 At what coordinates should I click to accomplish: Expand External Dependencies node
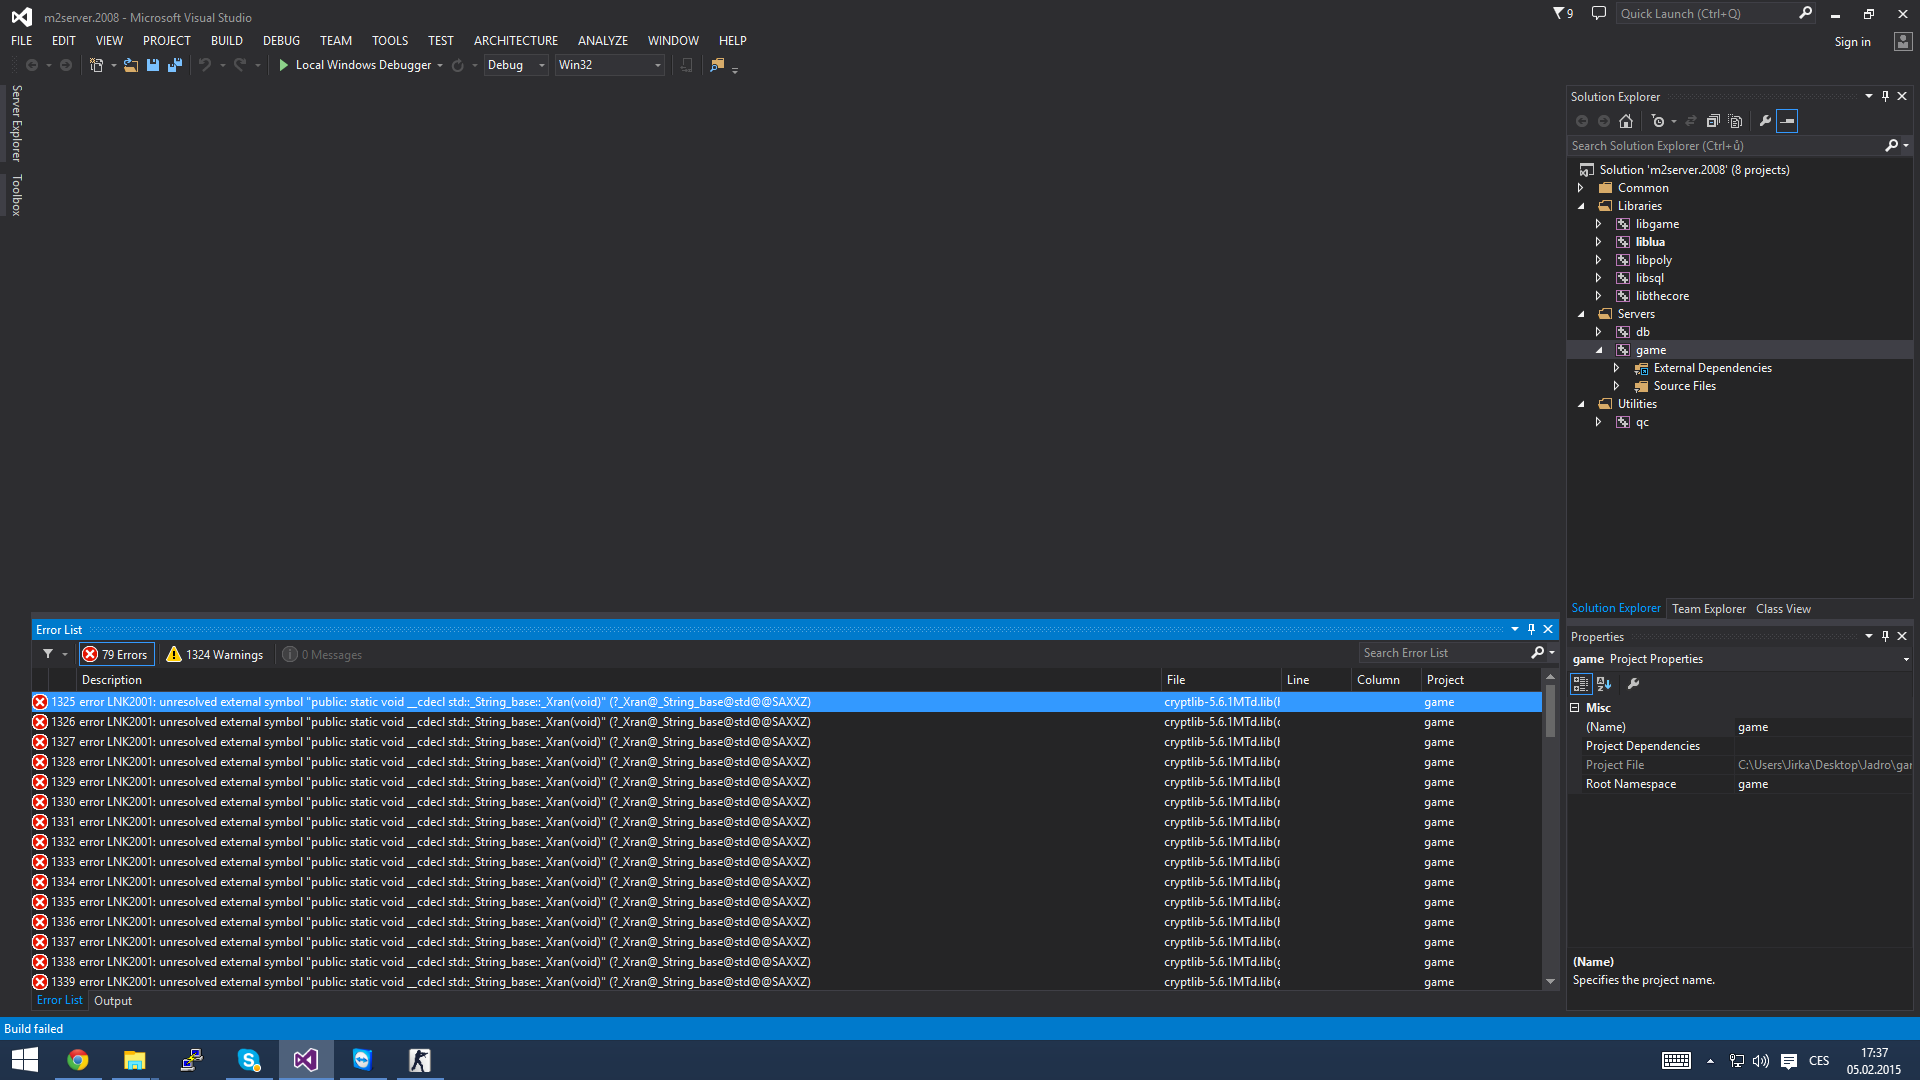(x=1617, y=368)
